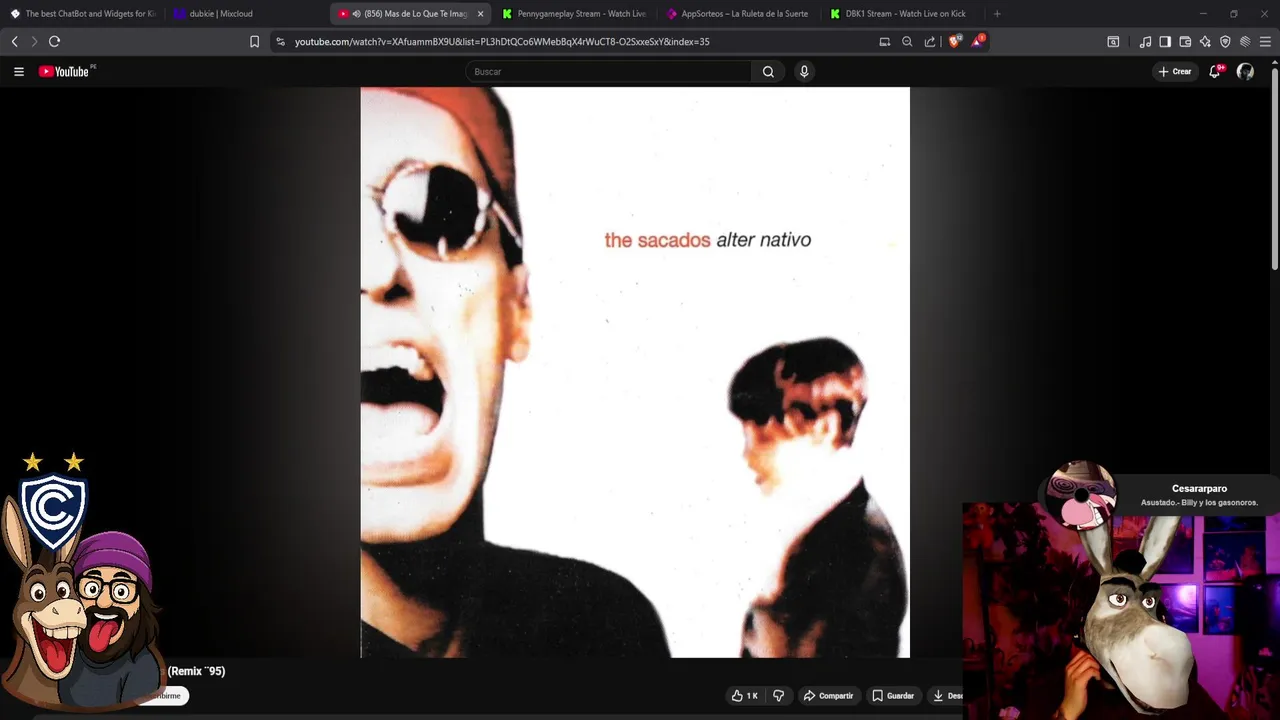1280x720 pixels.
Task: Open the YouTube guide hamburger menu
Action: tap(18, 71)
